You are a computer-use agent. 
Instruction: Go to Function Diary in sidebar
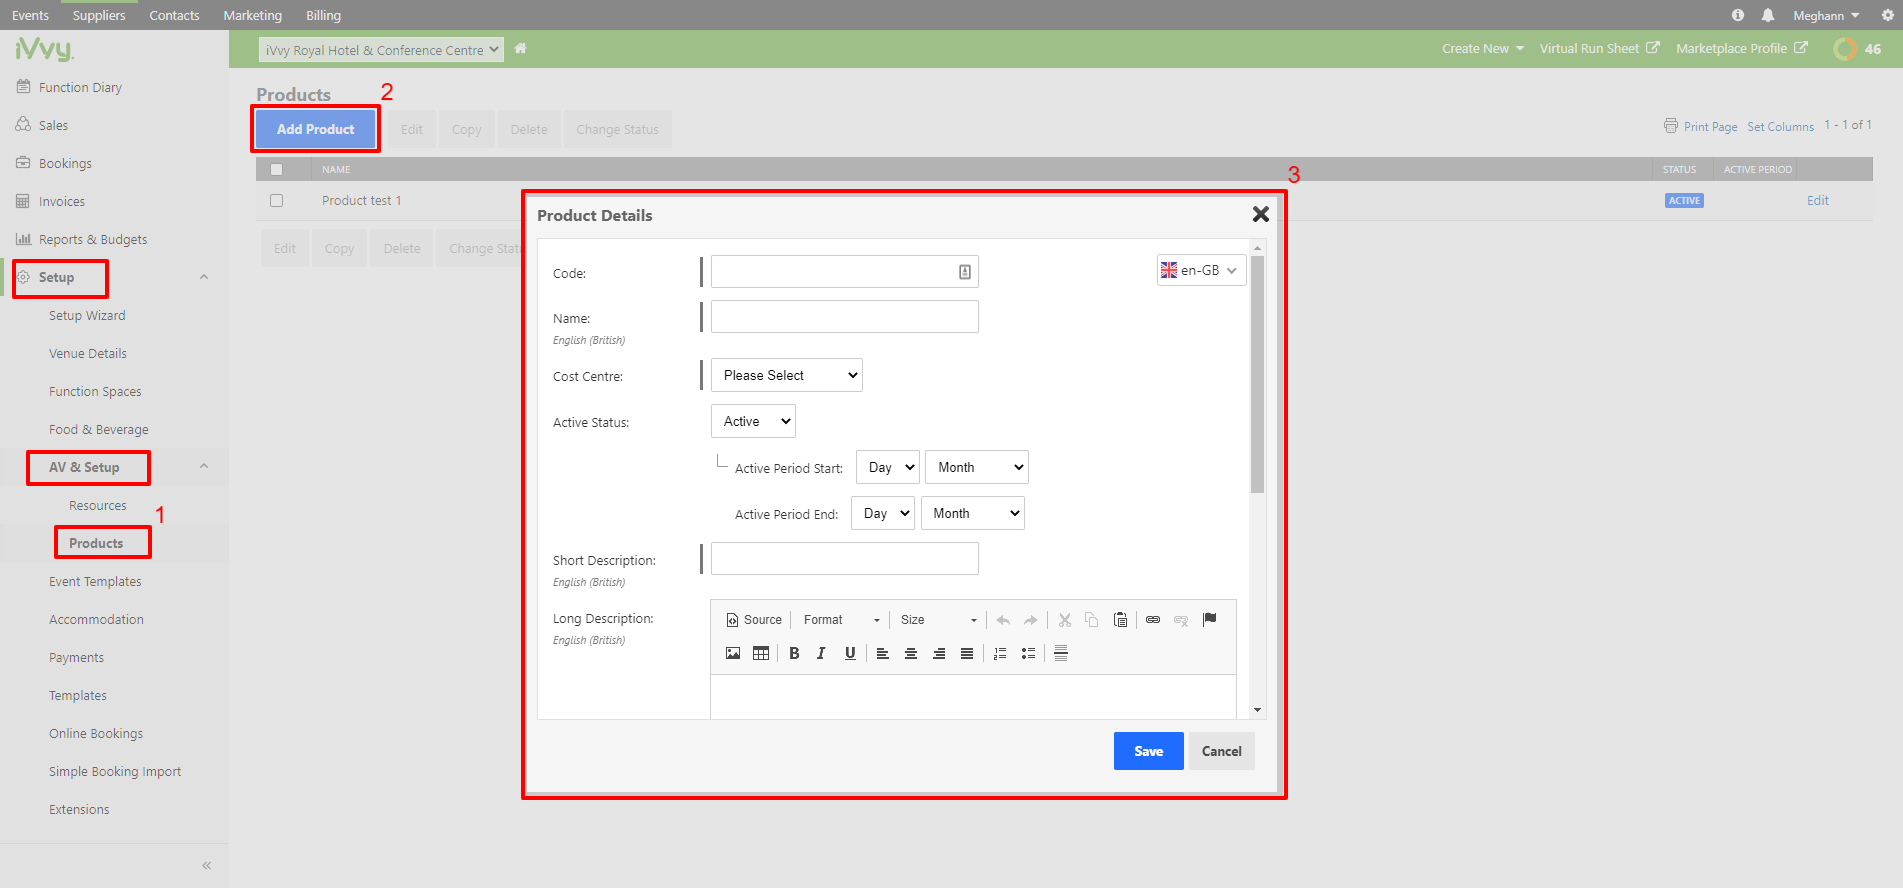80,87
